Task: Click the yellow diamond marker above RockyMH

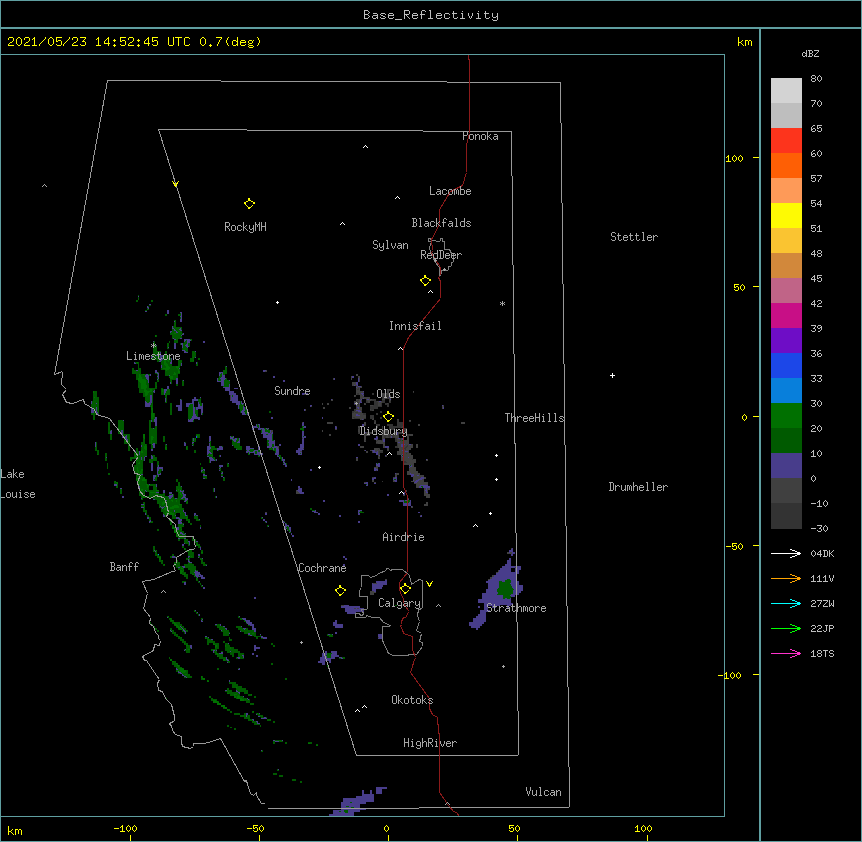Action: [x=249, y=204]
